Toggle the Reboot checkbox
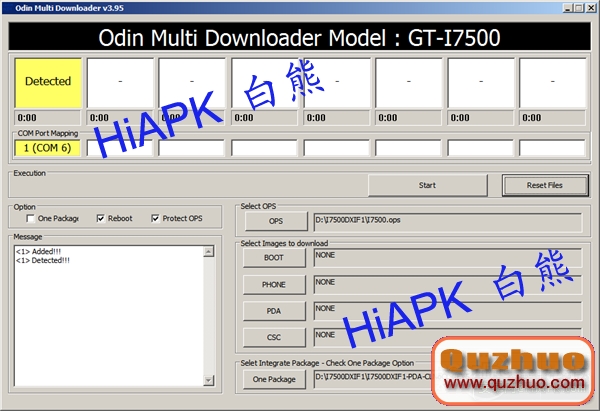The width and height of the screenshot is (600, 411). 101,219
